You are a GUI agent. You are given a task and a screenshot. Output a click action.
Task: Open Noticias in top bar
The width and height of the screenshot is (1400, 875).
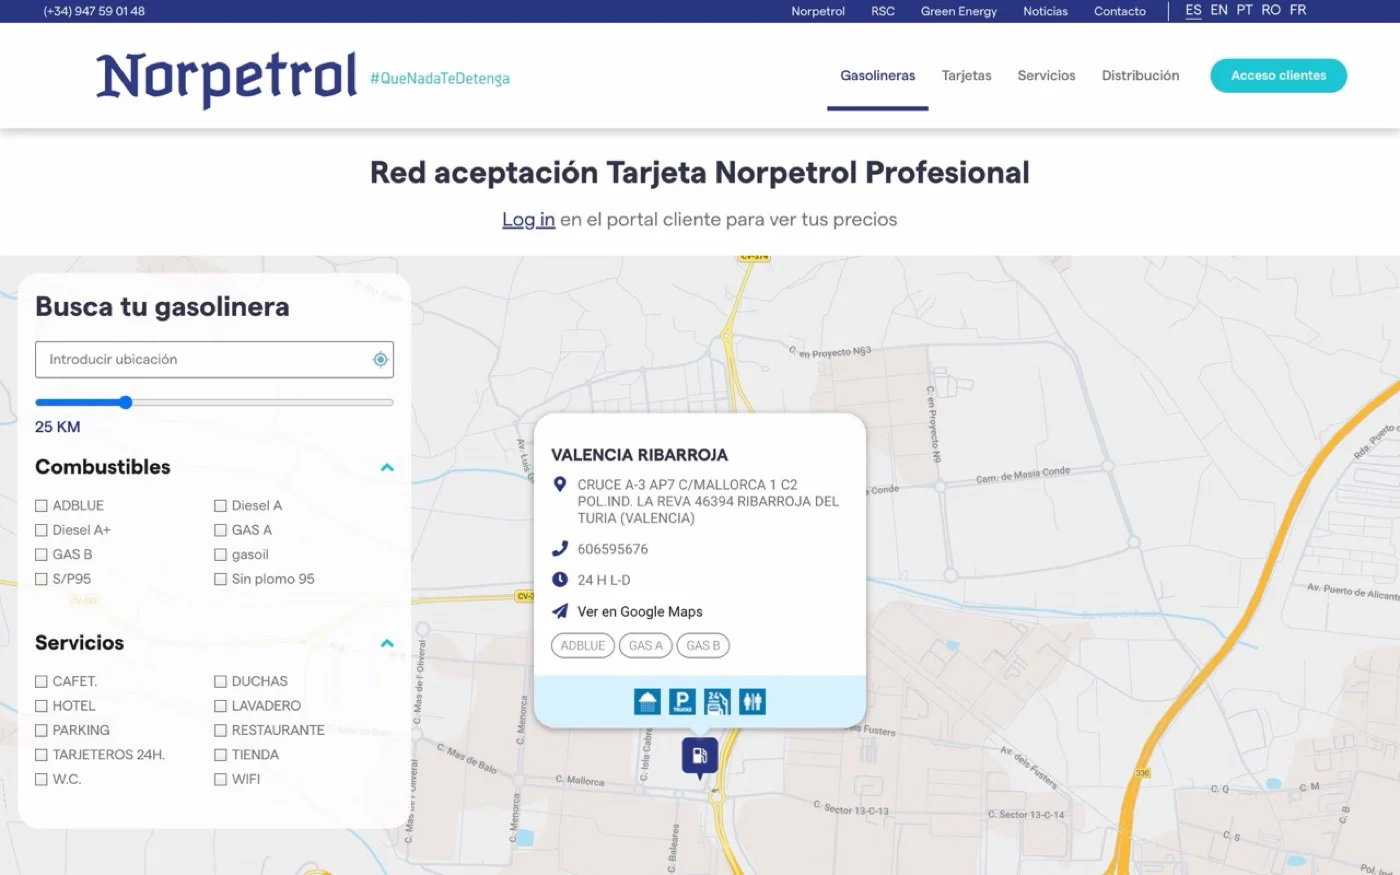(1045, 11)
